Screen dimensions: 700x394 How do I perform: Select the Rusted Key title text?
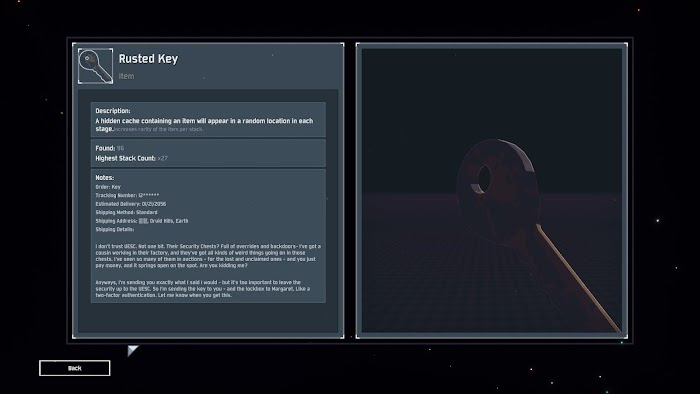click(x=148, y=59)
